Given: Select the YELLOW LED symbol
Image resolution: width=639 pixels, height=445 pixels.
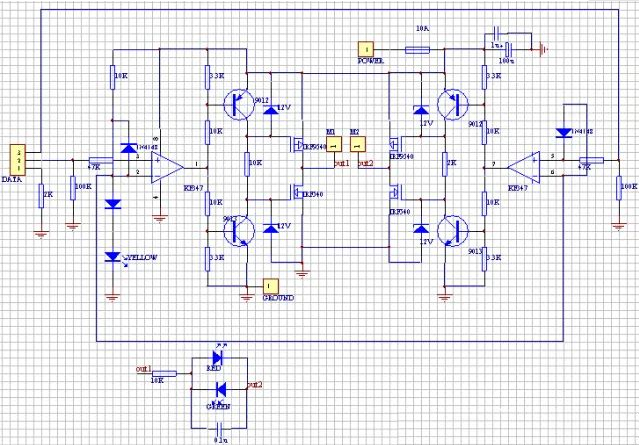Looking at the screenshot, I should pos(112,257).
